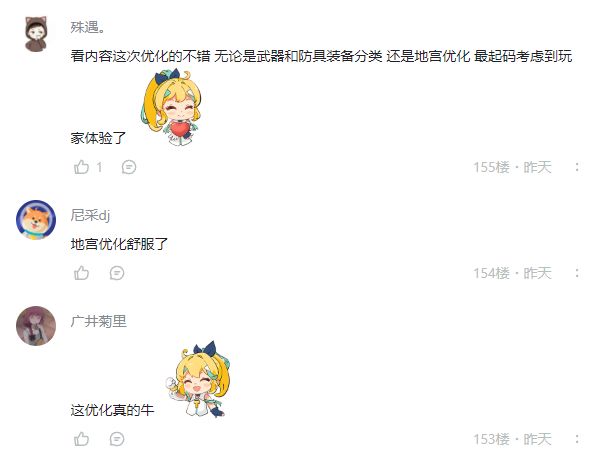Reply to the 这优化真的牛 comment

pos(117,439)
